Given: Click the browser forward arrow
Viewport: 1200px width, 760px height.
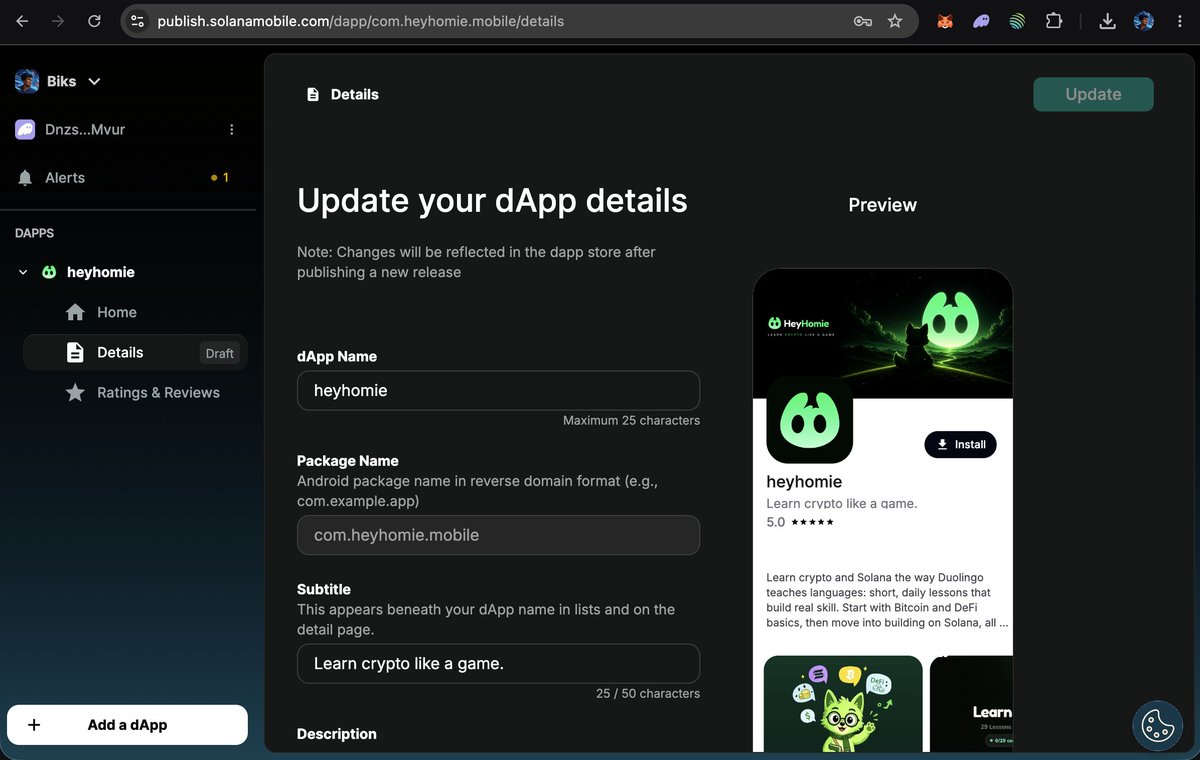Looking at the screenshot, I should click(x=58, y=20).
